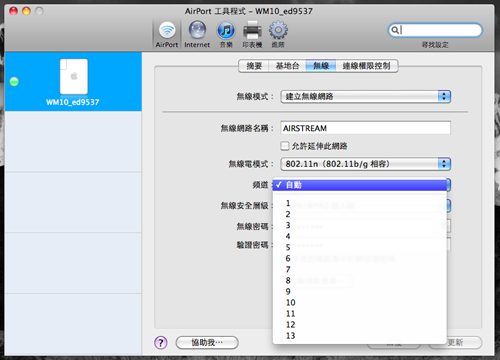
Task: Click the help question mark button
Action: tap(161, 342)
